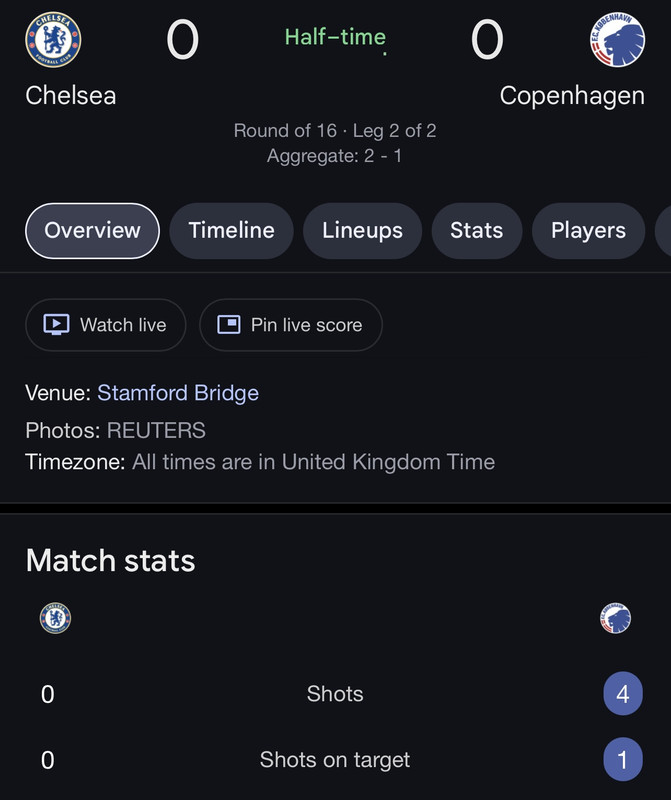Open the Timeline tab
Image resolution: width=671 pixels, height=800 pixels.
pos(231,230)
